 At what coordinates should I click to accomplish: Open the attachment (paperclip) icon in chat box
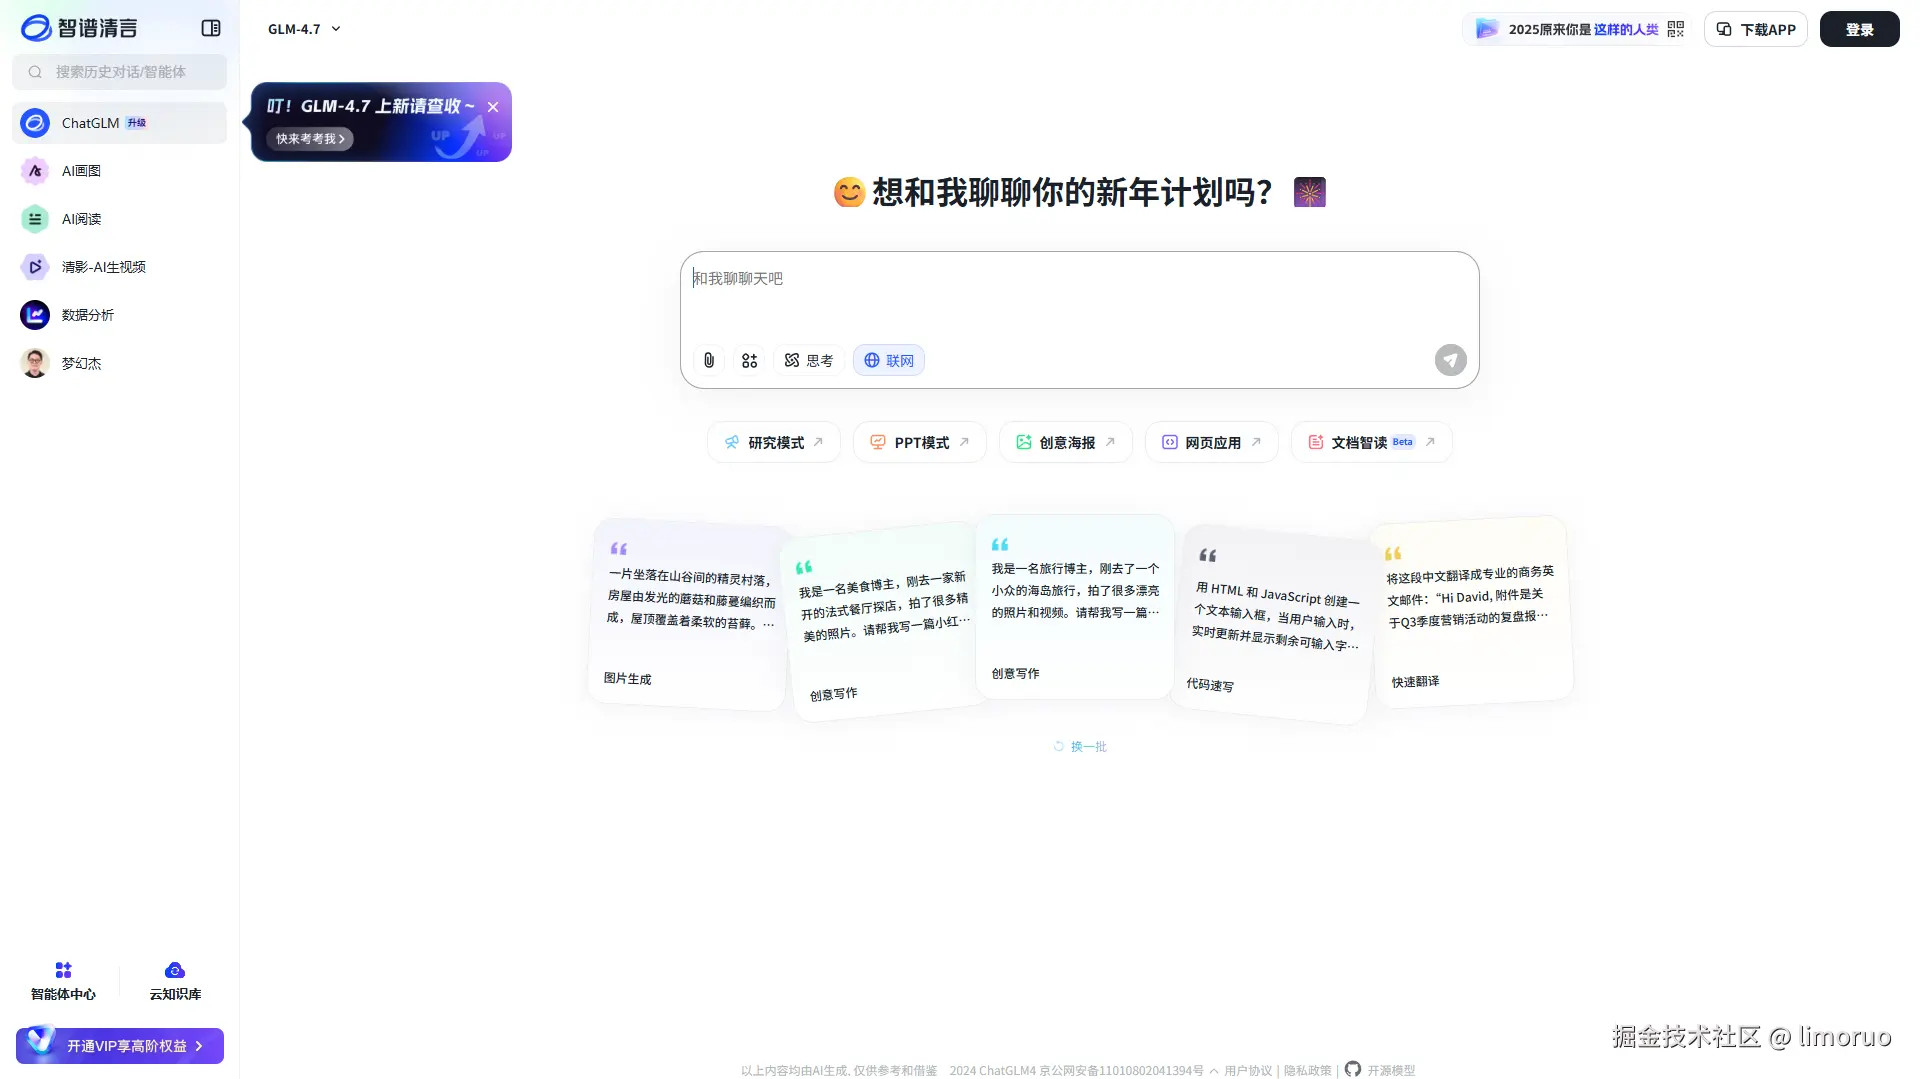[x=709, y=360]
